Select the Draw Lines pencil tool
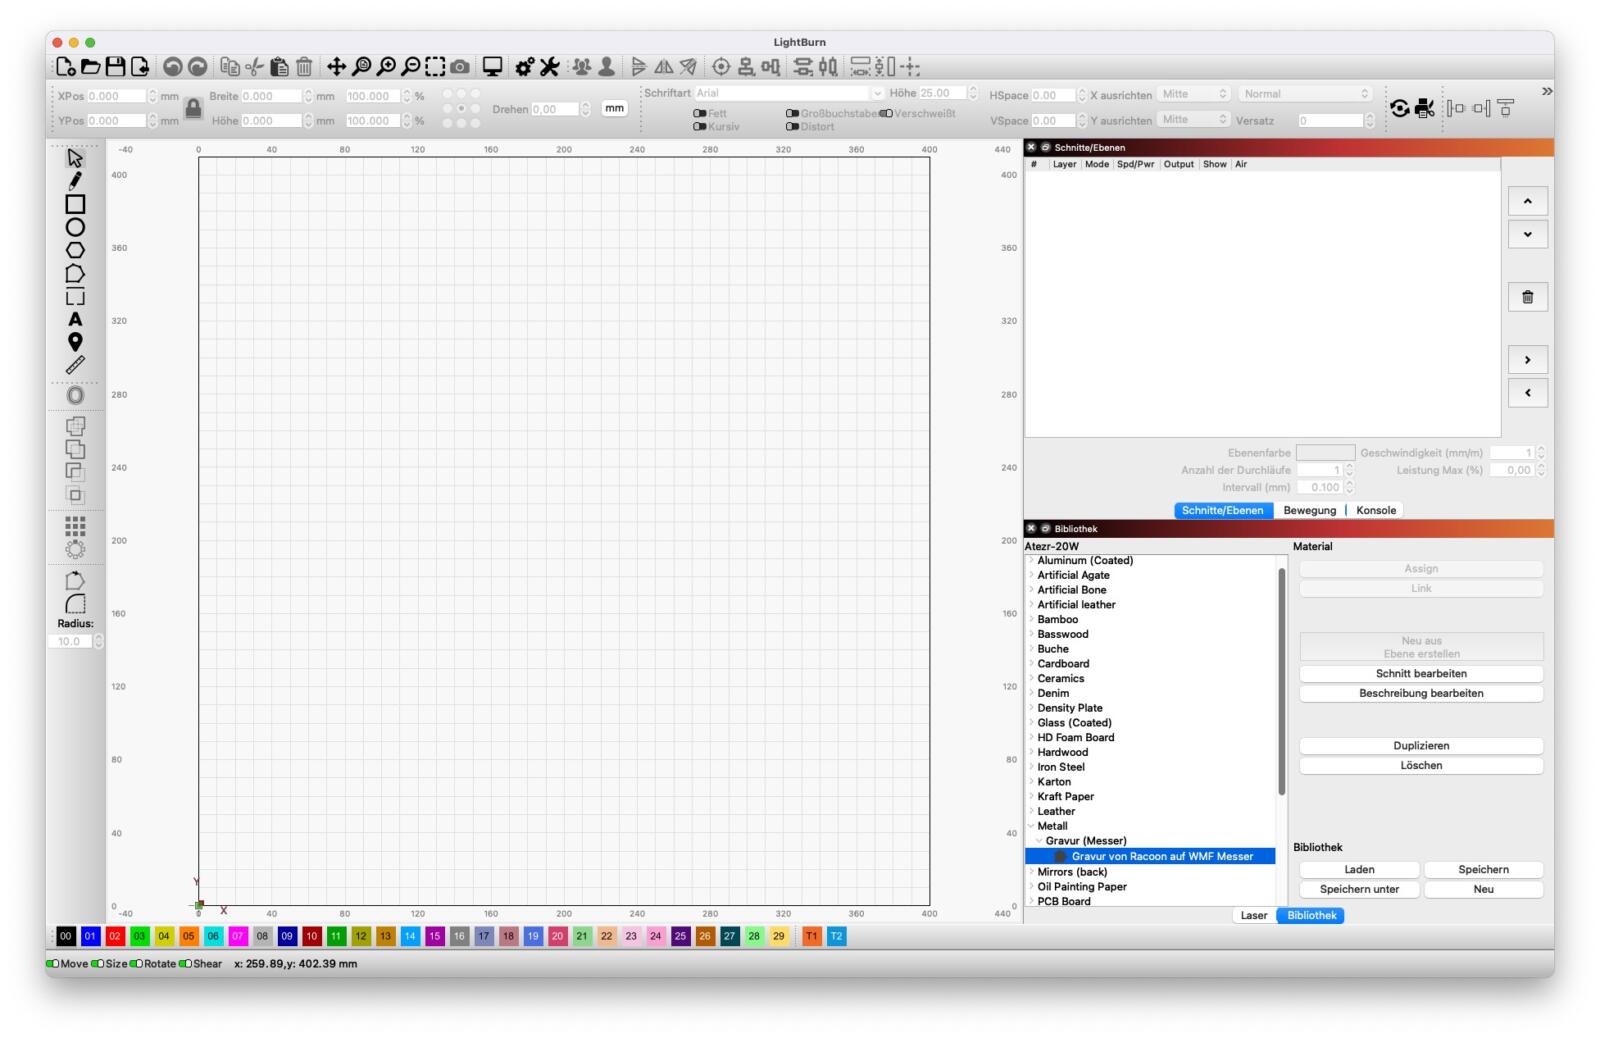The width and height of the screenshot is (1600, 1038). [75, 181]
